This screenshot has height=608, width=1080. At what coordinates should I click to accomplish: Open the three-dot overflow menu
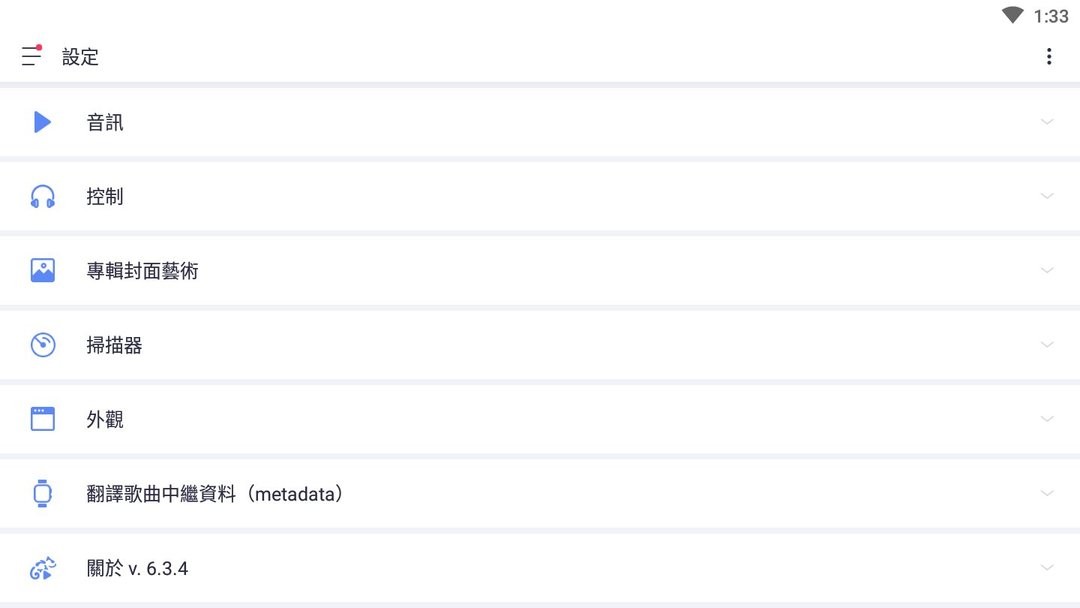click(x=1048, y=57)
